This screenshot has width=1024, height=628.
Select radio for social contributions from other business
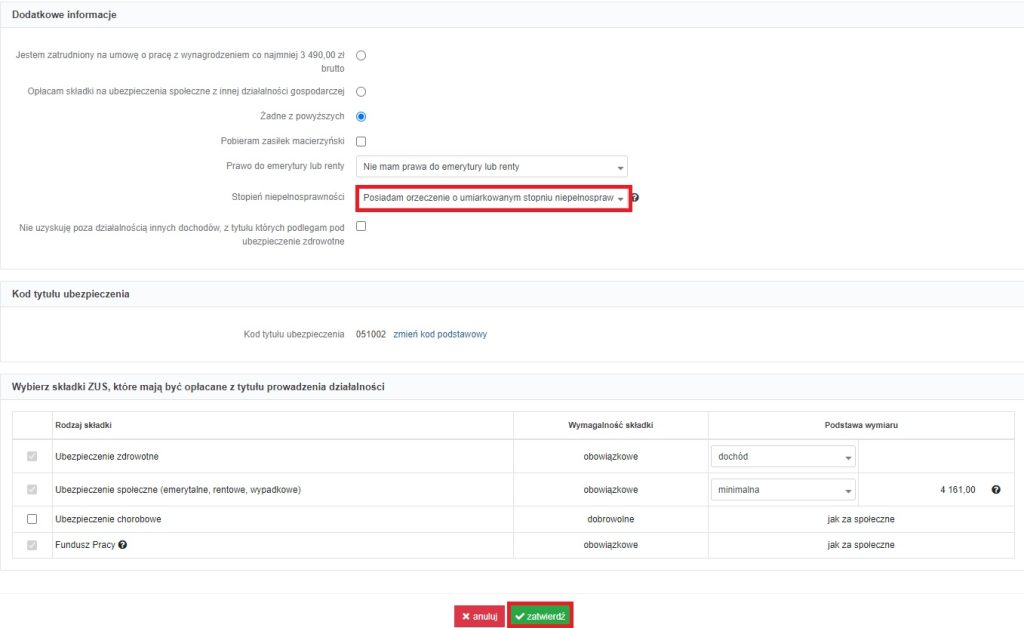click(361, 92)
